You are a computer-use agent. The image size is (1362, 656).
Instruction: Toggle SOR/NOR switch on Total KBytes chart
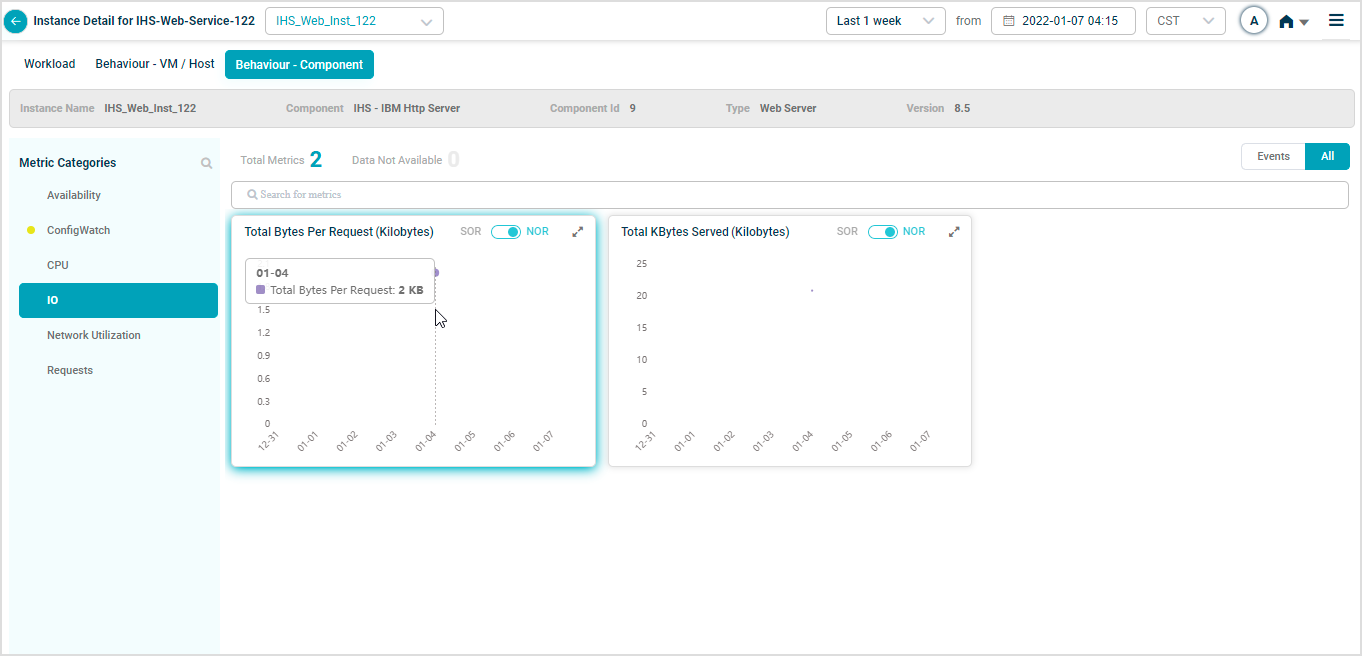click(x=882, y=232)
